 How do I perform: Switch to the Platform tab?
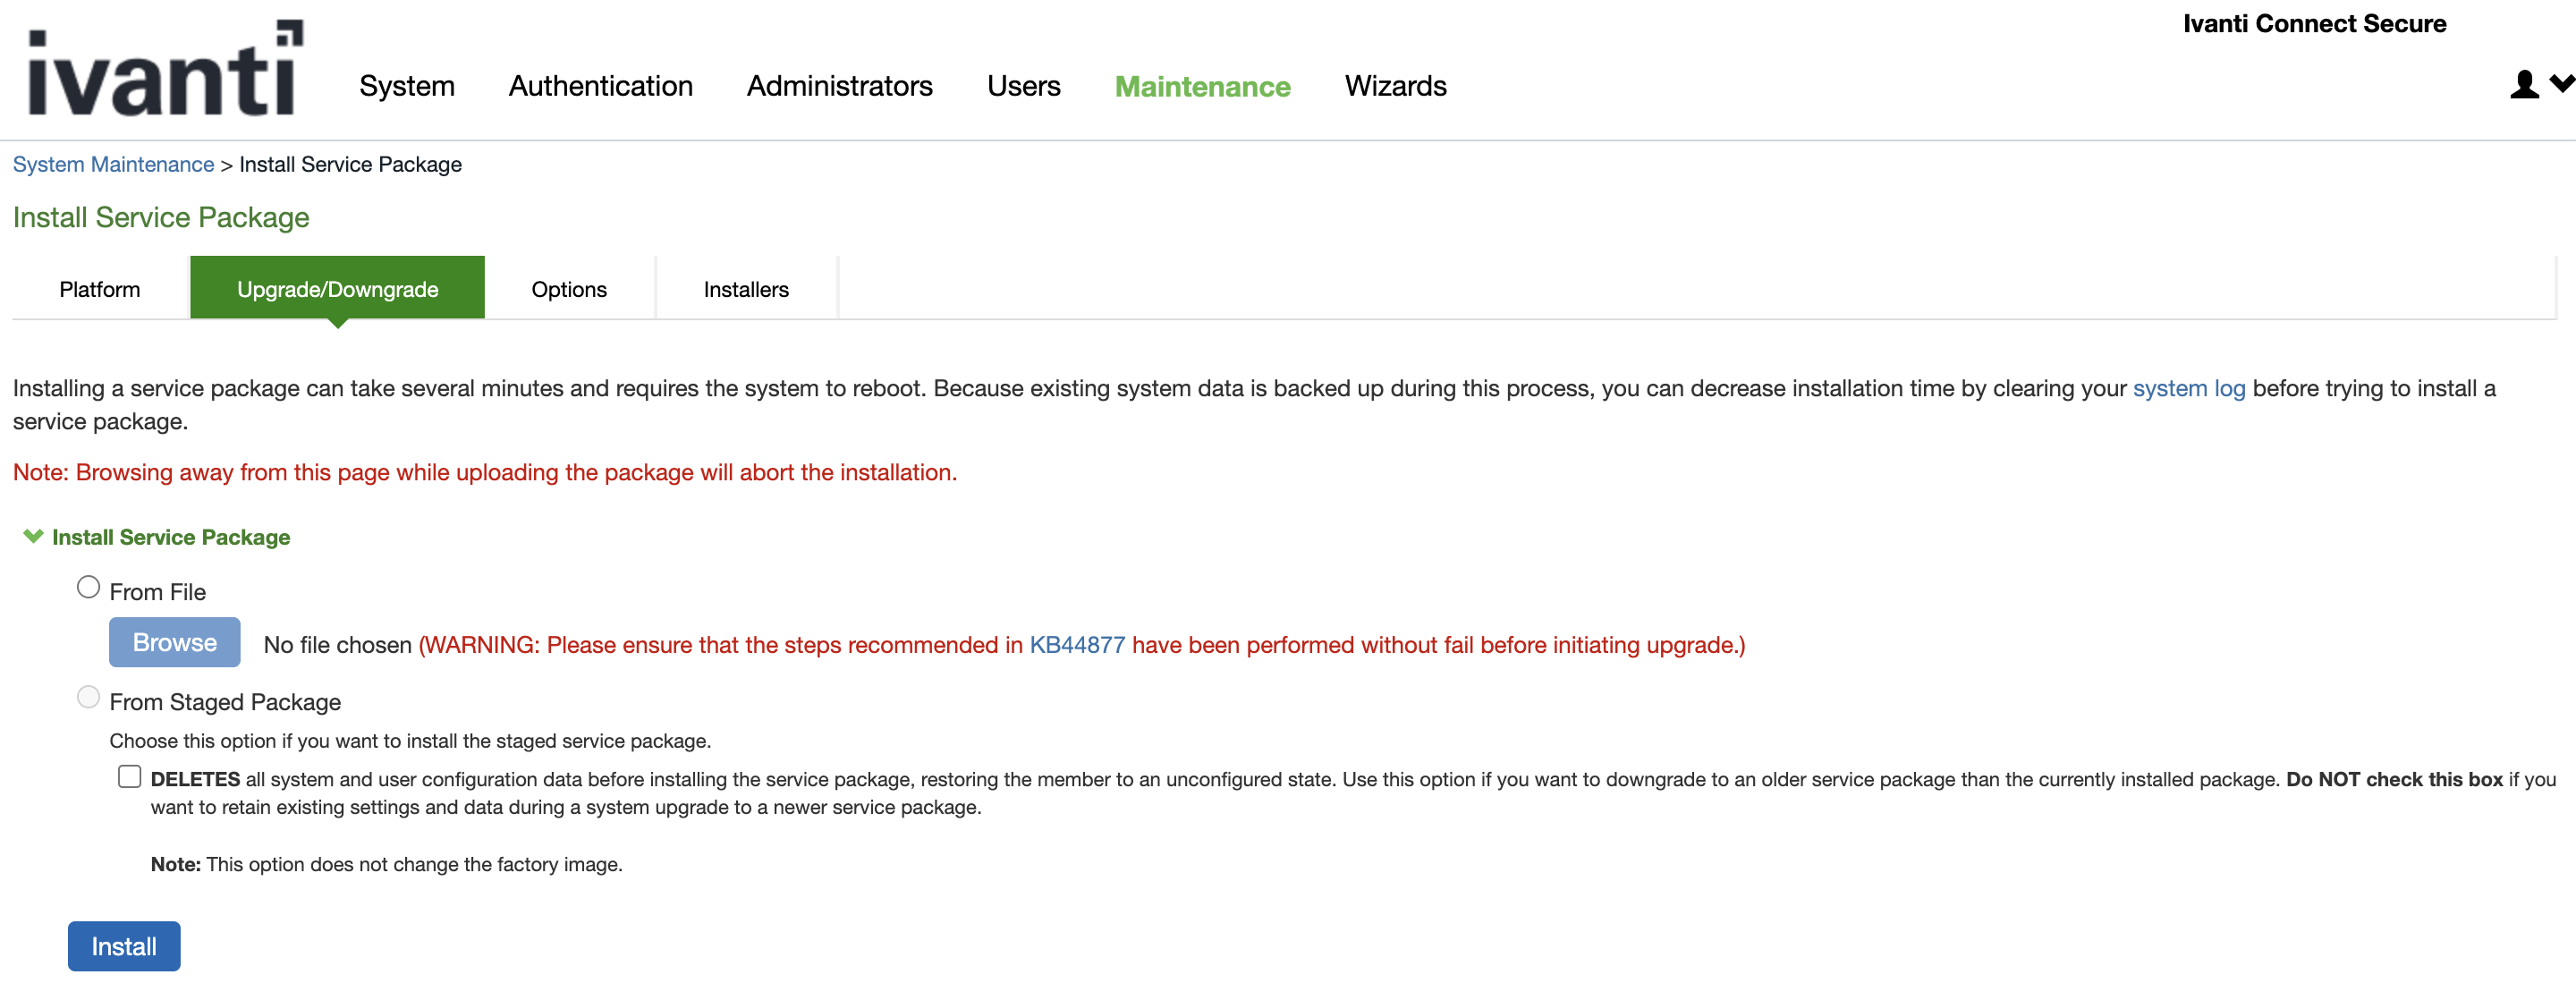tap(100, 289)
